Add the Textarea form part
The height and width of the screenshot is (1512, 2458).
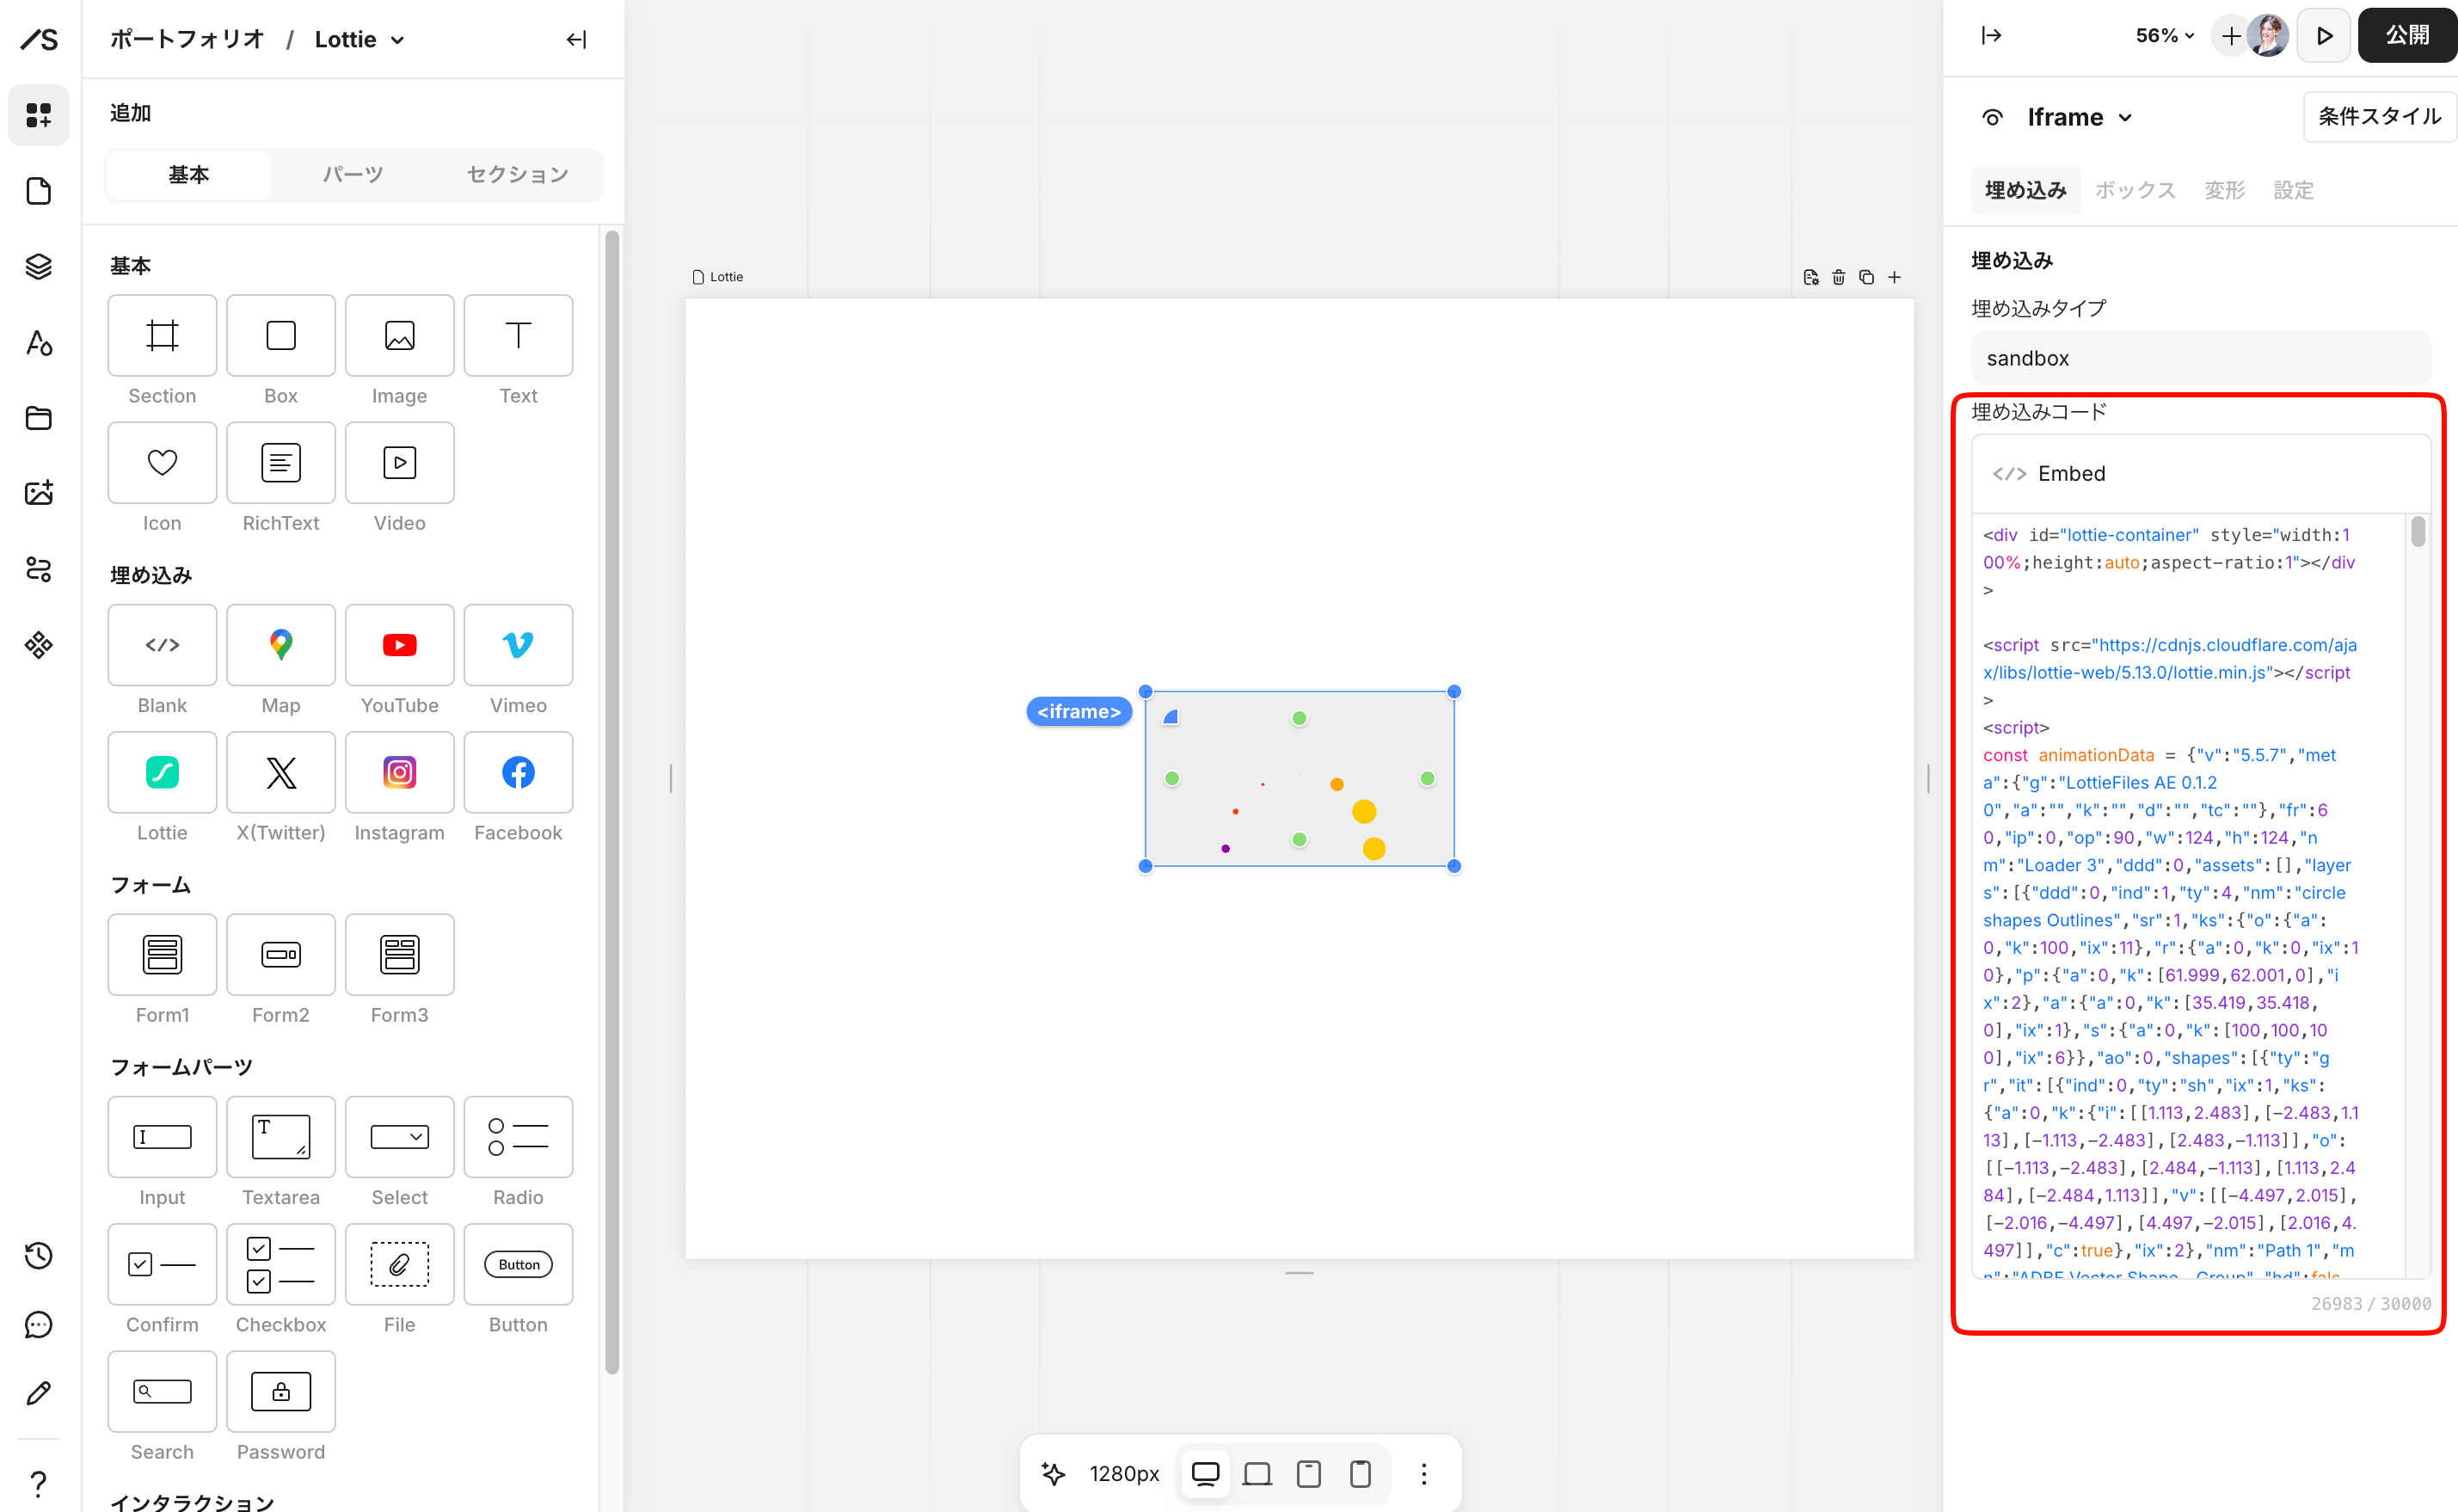pos(281,1137)
